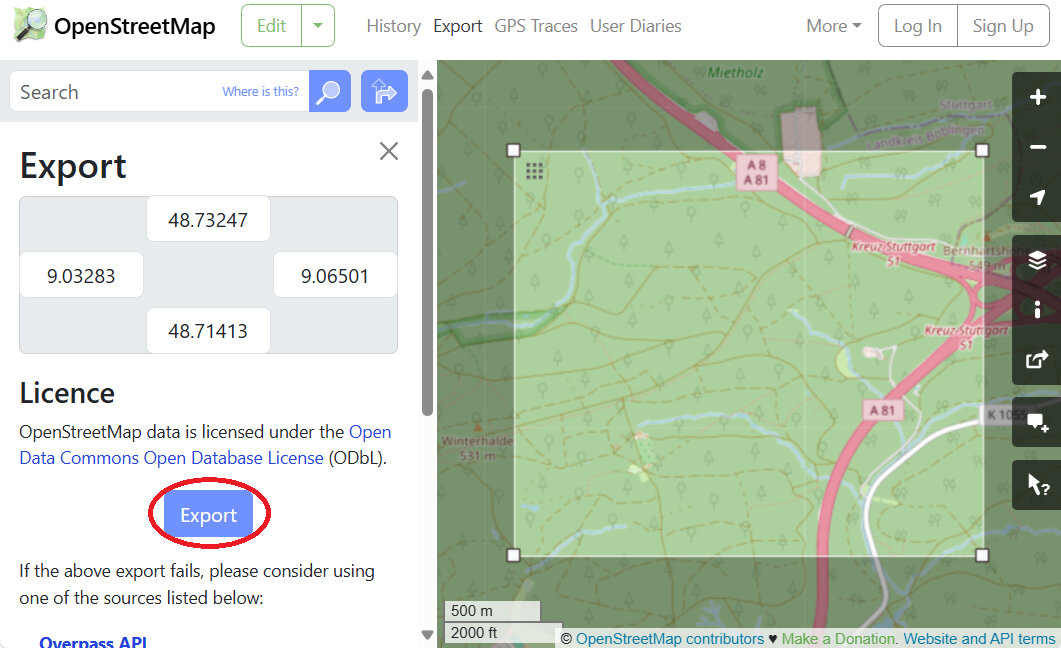Click the north latitude field 48.73247
The width and height of the screenshot is (1061, 648).
coord(208,220)
